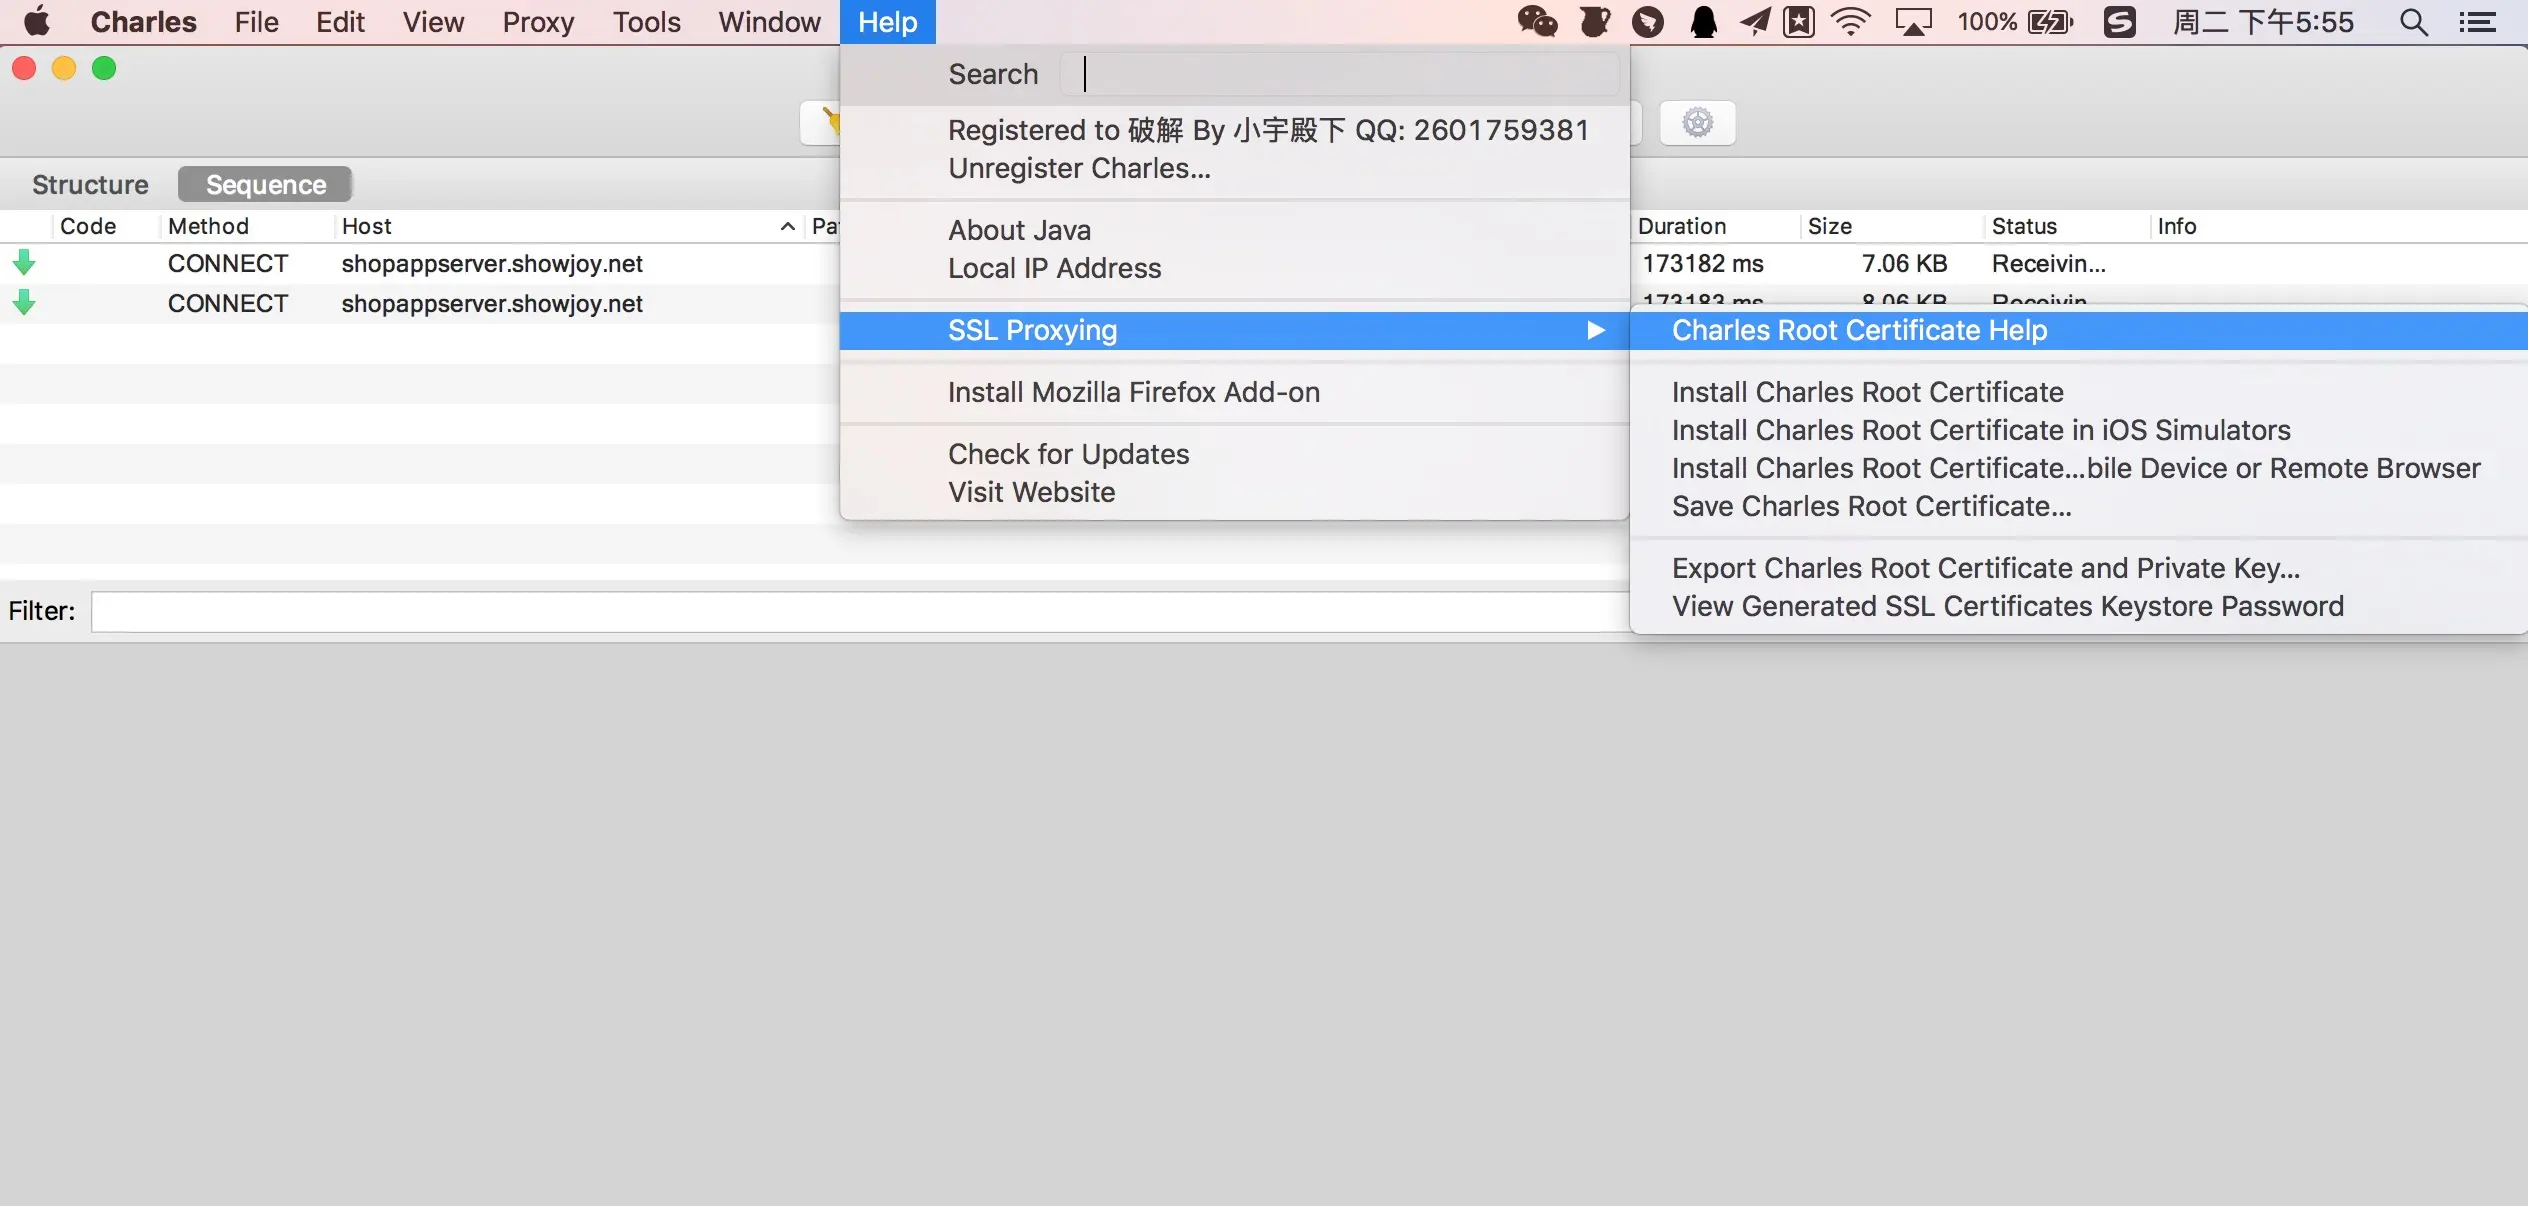Screen dimensions: 2528x1206
Task: Choose Install Charles Root Certificate
Action: pos(1867,393)
